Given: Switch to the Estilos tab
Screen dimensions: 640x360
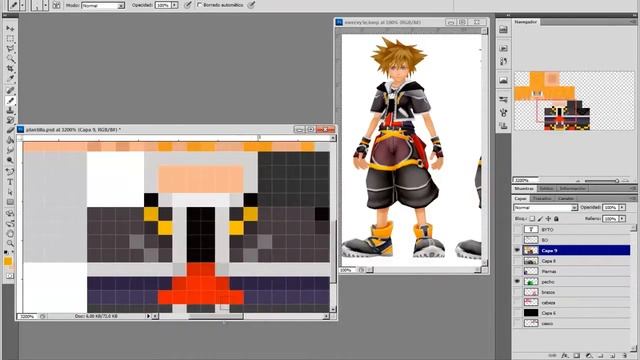Looking at the screenshot, I should pyautogui.click(x=546, y=189).
